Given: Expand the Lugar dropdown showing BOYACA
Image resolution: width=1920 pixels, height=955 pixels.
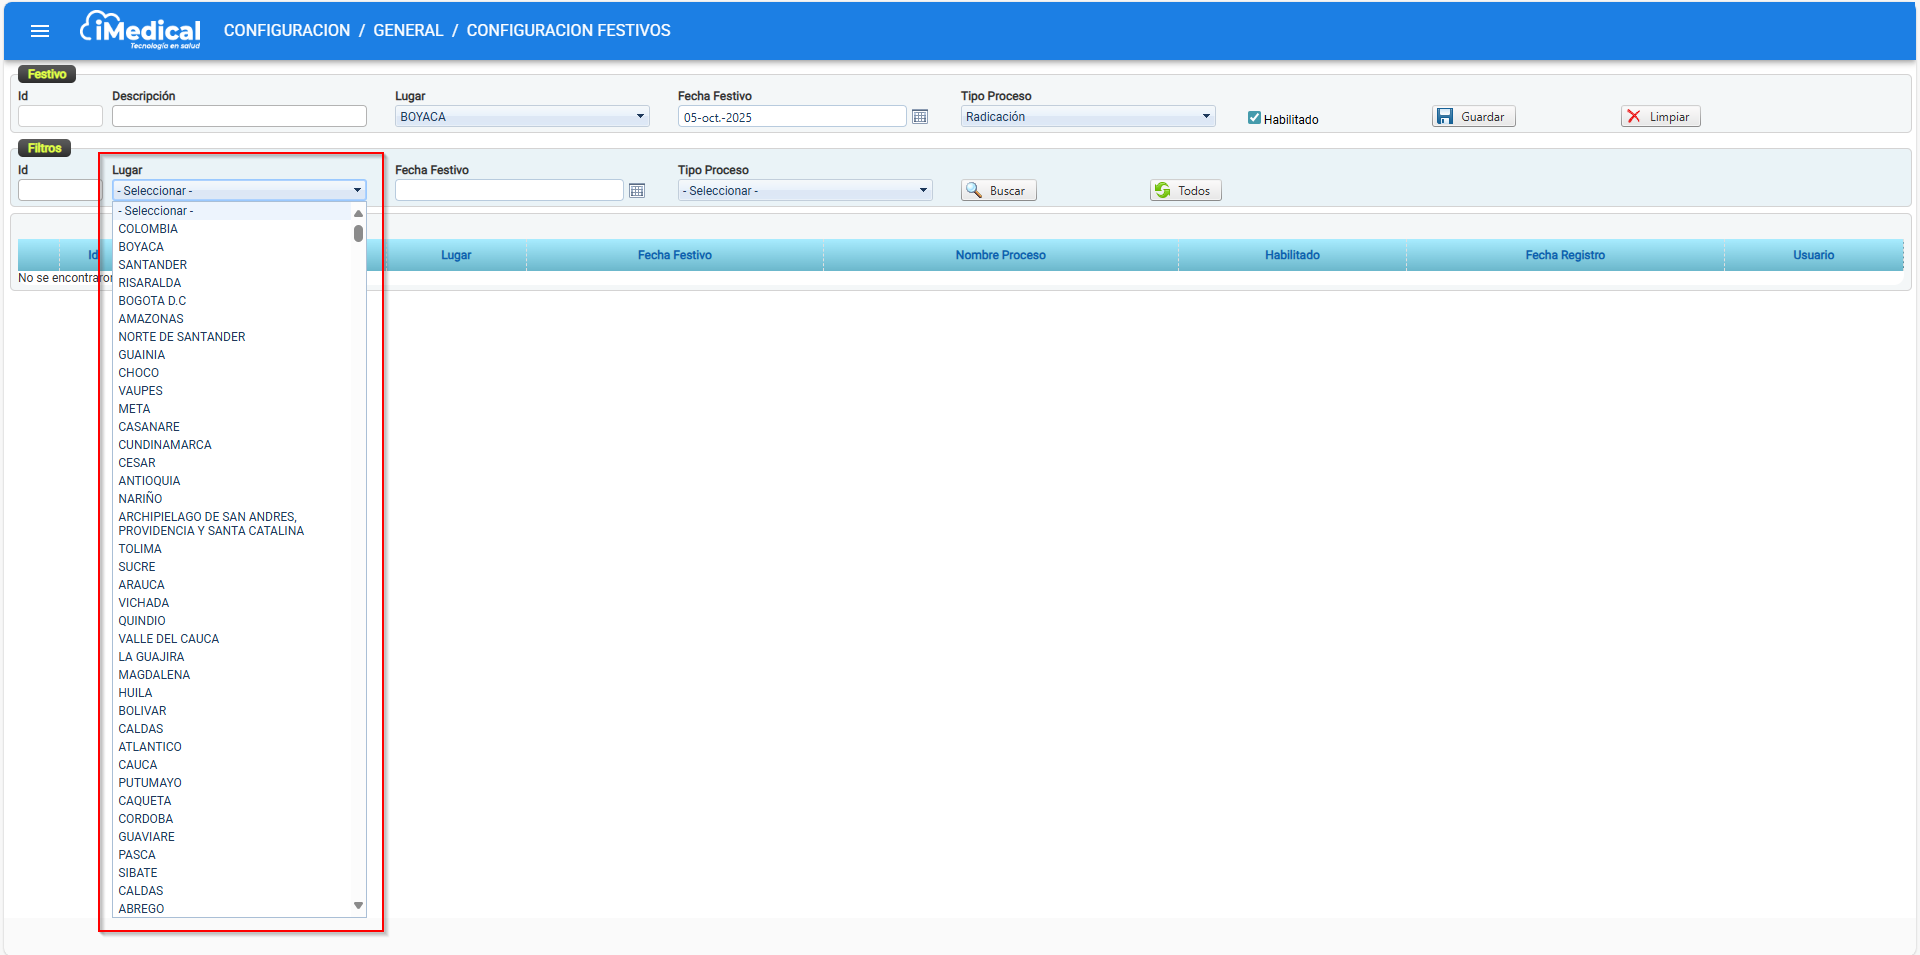Looking at the screenshot, I should point(521,117).
